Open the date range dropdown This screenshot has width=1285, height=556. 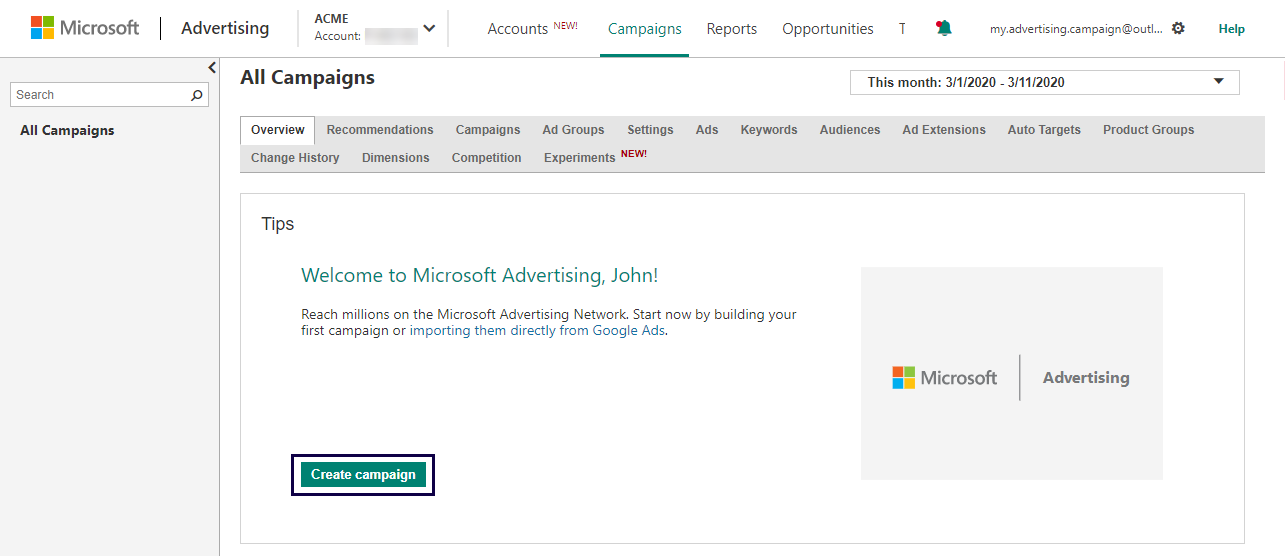(1044, 82)
